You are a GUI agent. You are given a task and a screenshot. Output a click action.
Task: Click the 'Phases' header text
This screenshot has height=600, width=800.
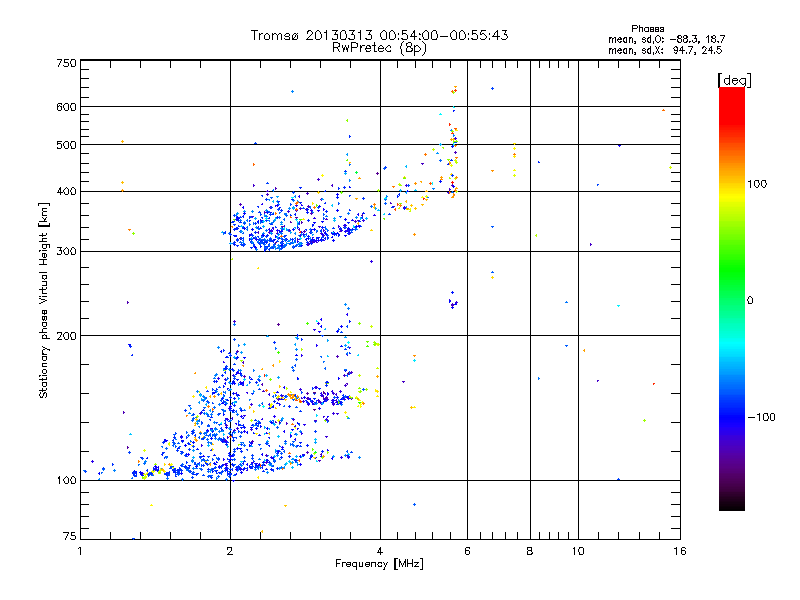click(x=647, y=29)
